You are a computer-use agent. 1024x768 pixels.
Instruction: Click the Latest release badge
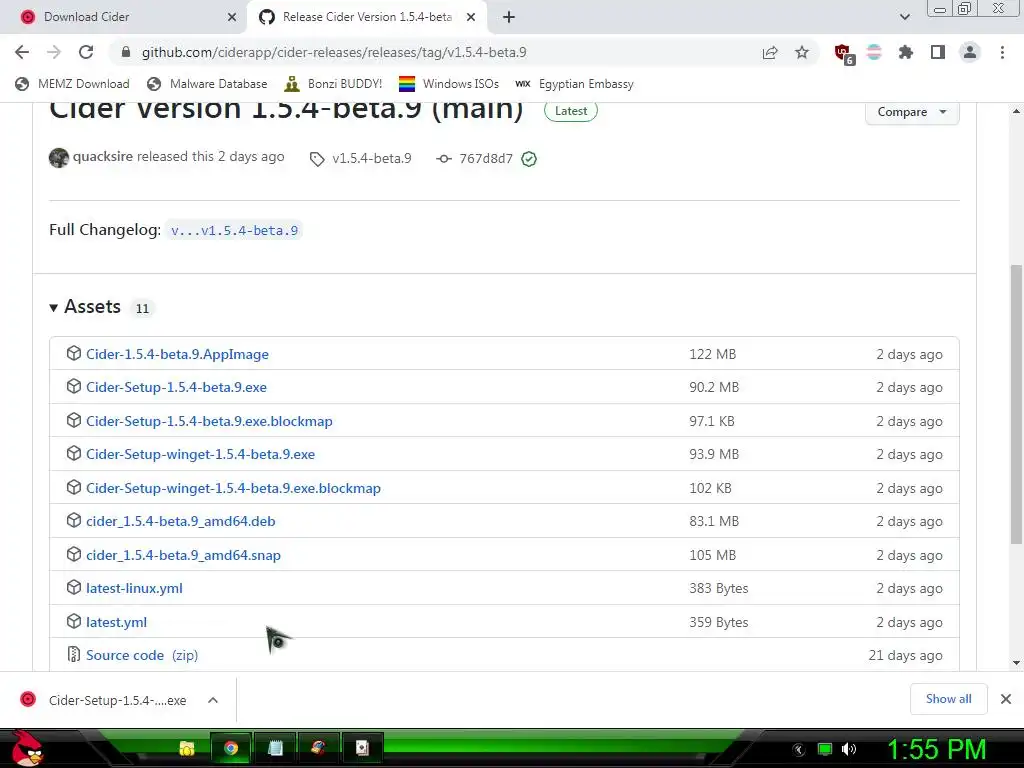[571, 111]
